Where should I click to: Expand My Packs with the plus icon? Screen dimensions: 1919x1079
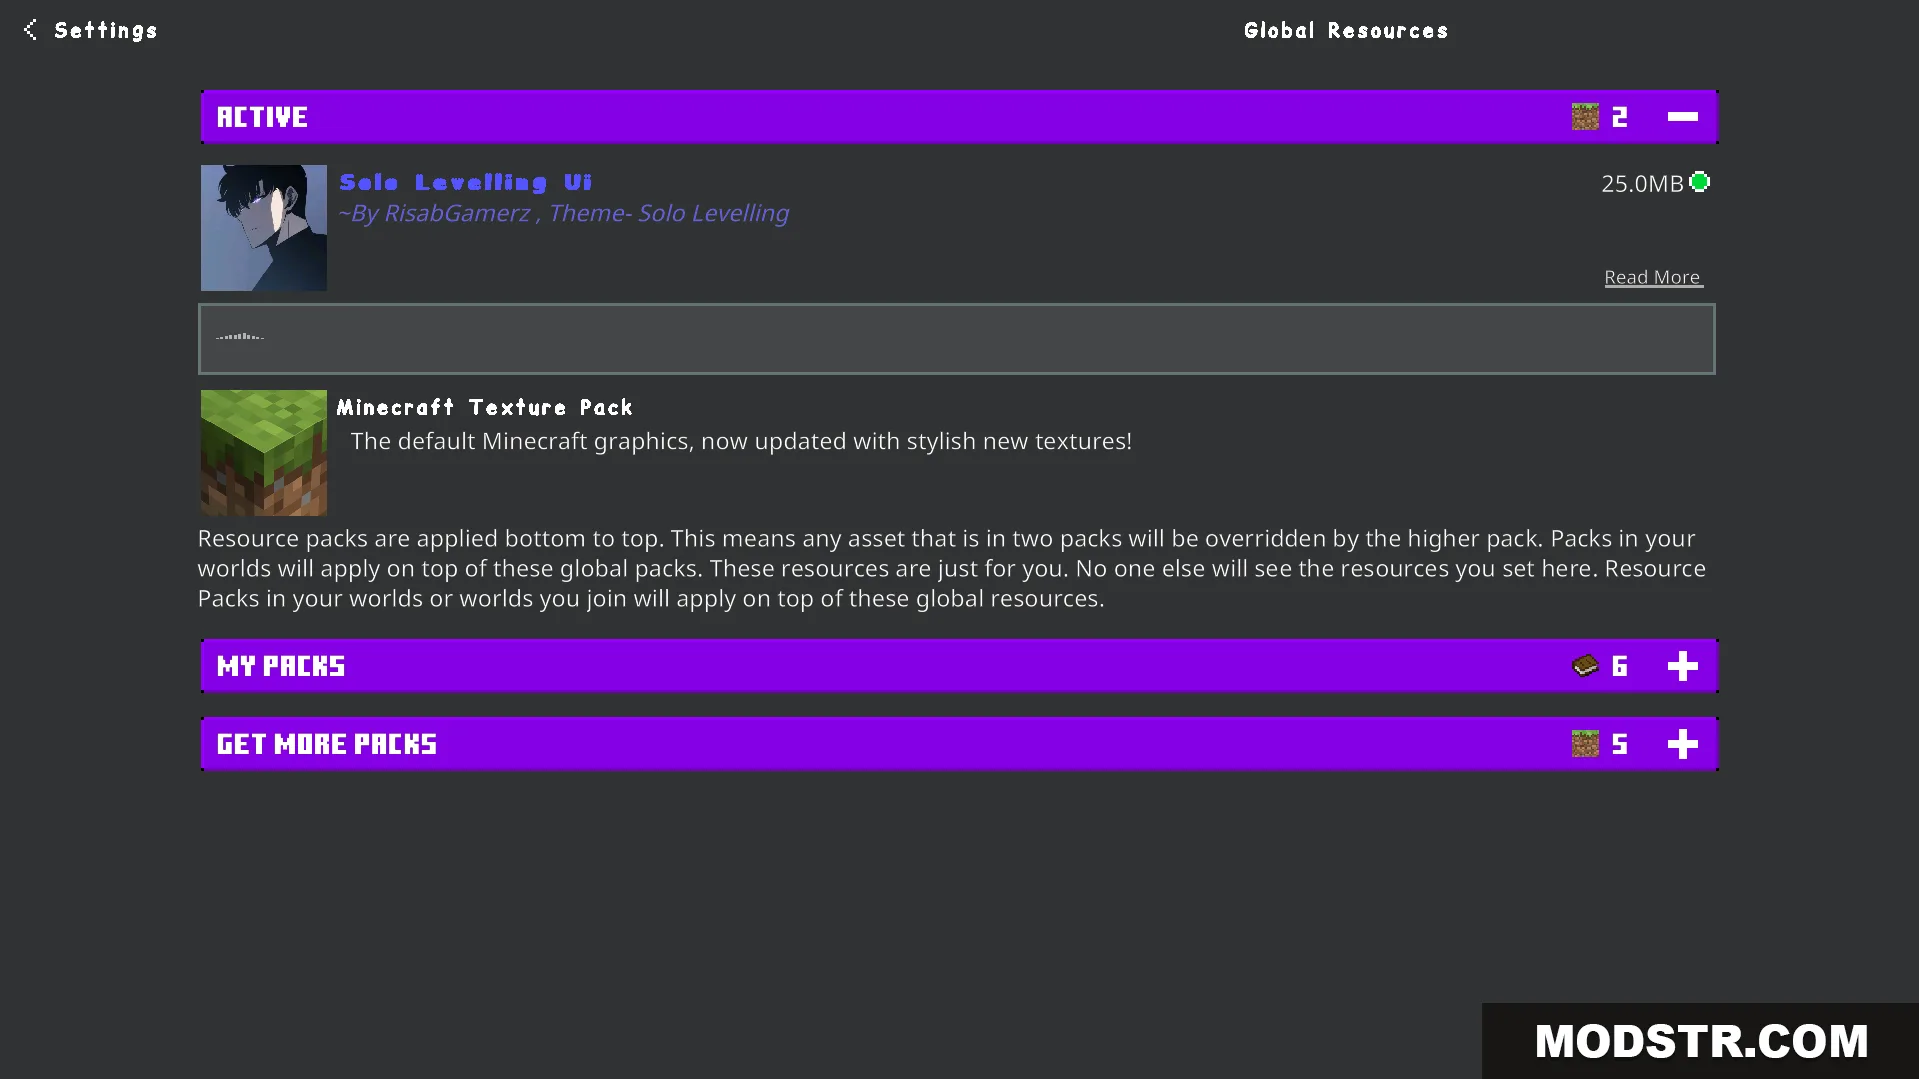tap(1682, 666)
